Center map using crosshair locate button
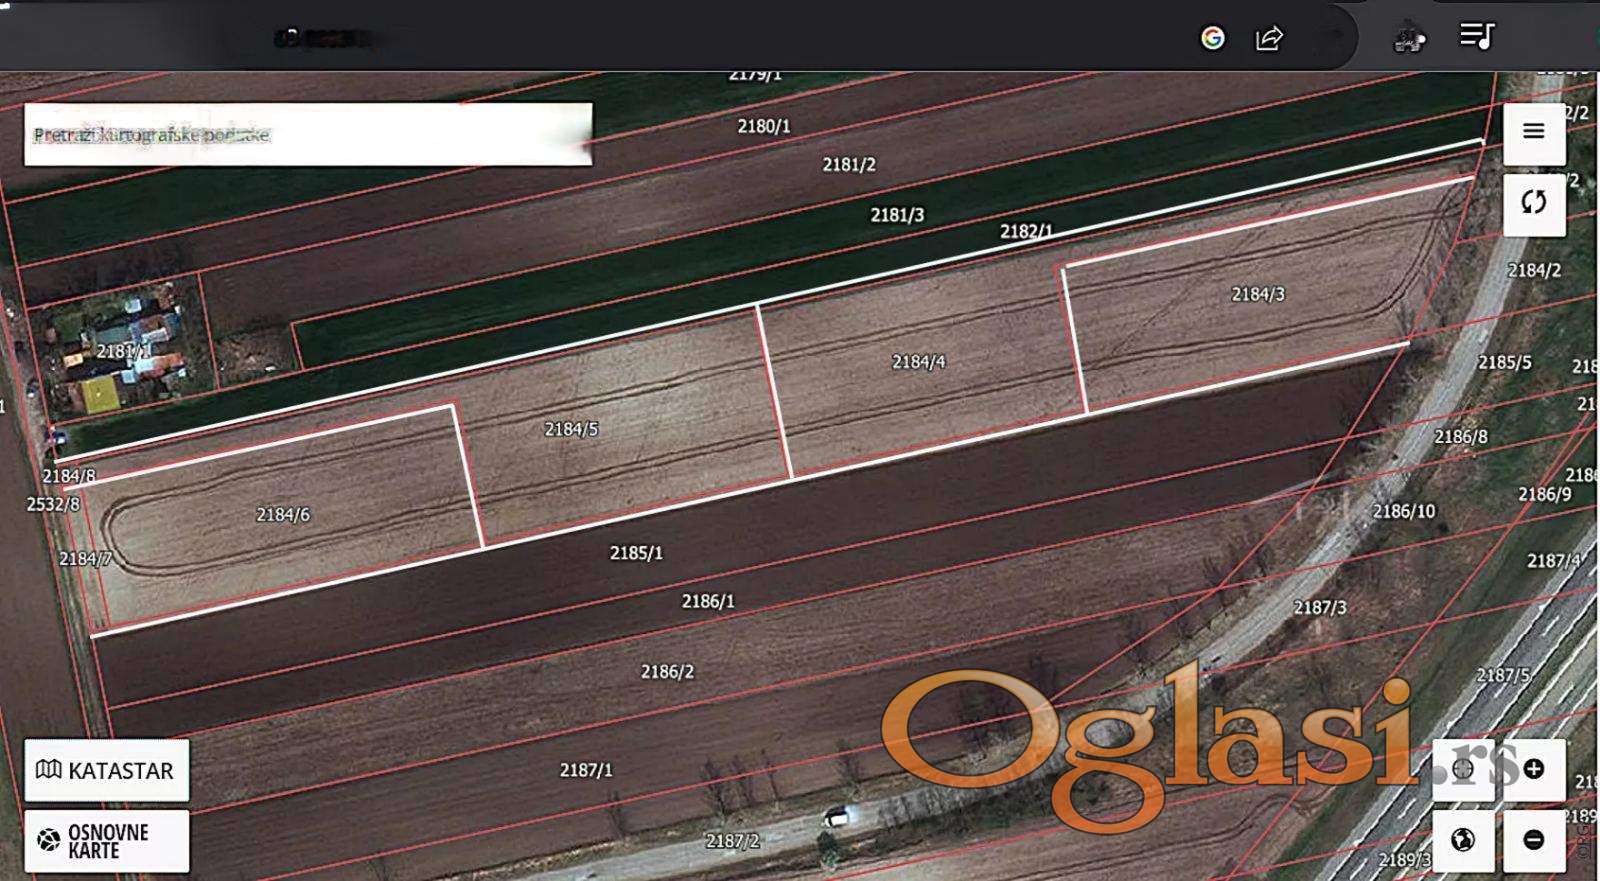Screen dimensions: 1600x881 click(1463, 769)
